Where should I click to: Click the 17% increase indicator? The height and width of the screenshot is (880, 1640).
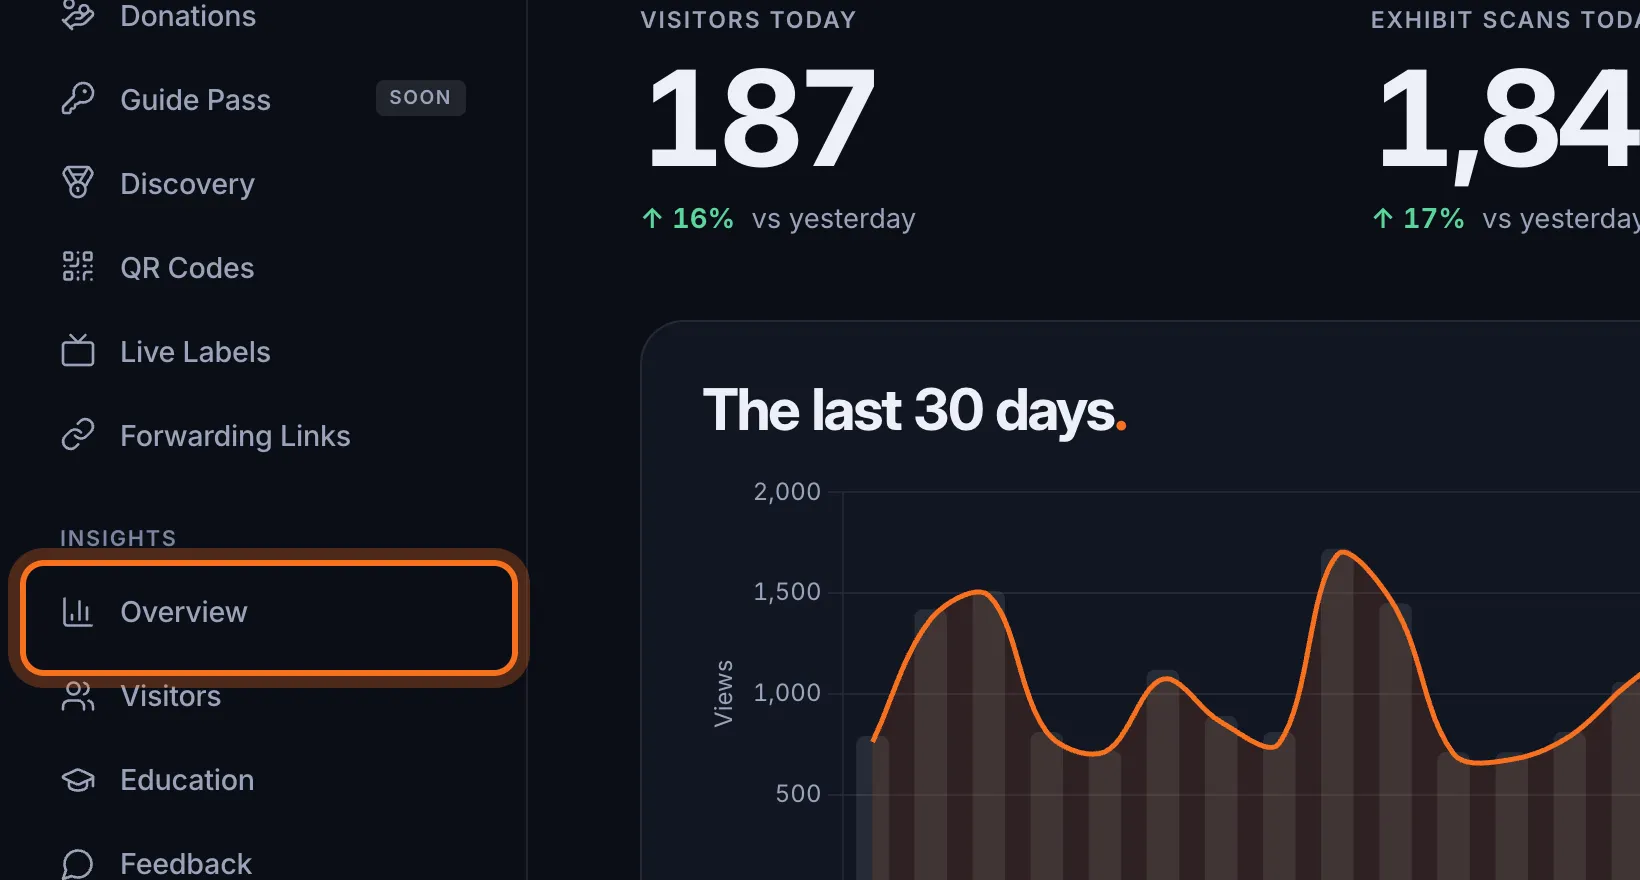click(1418, 218)
